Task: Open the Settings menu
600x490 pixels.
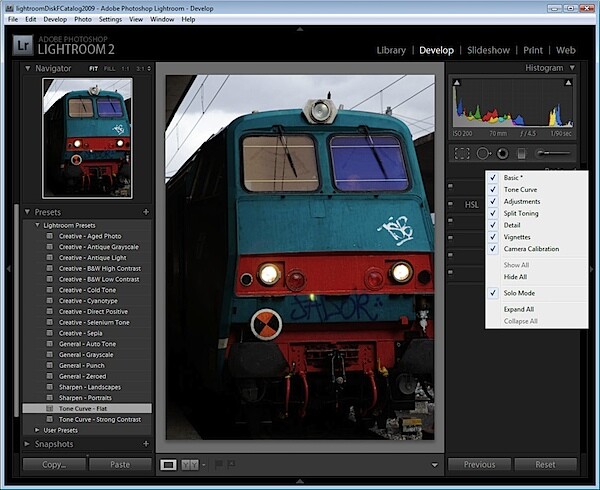Action: pos(110,19)
